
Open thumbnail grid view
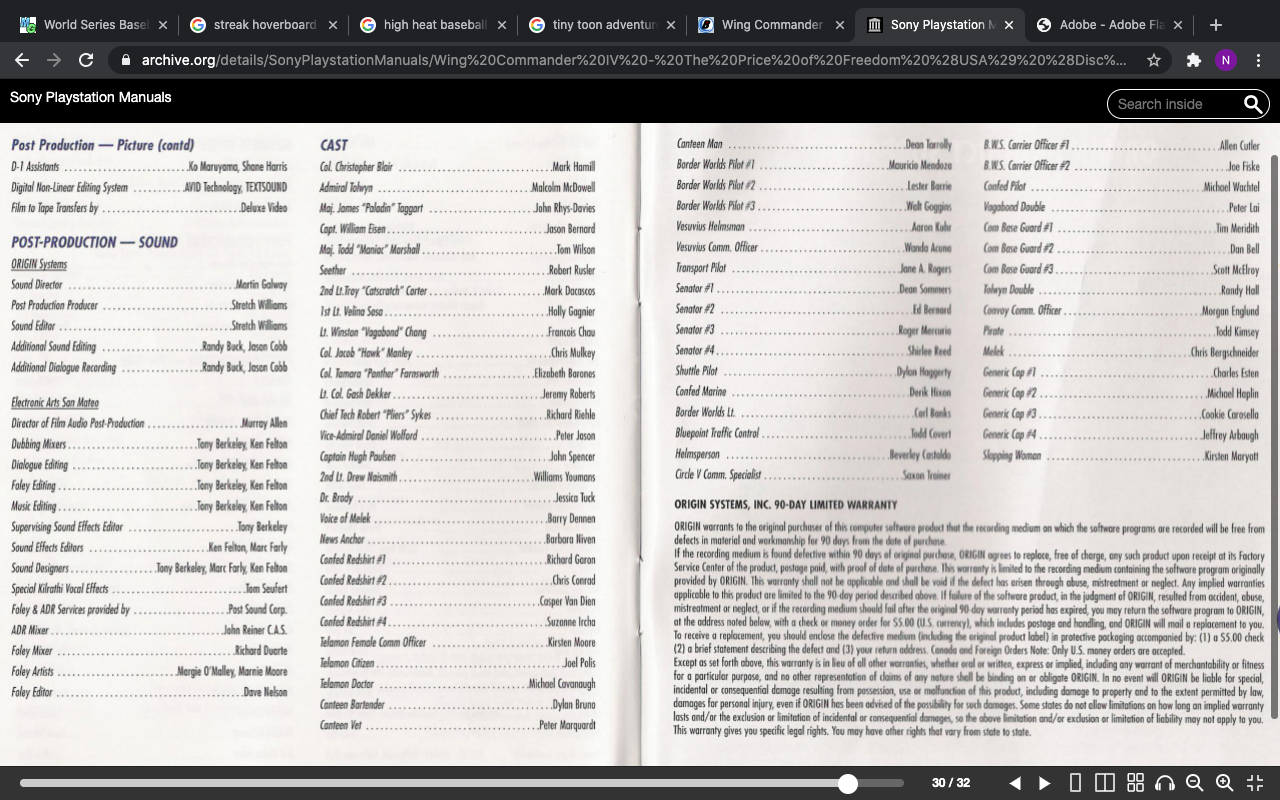[x=1135, y=783]
